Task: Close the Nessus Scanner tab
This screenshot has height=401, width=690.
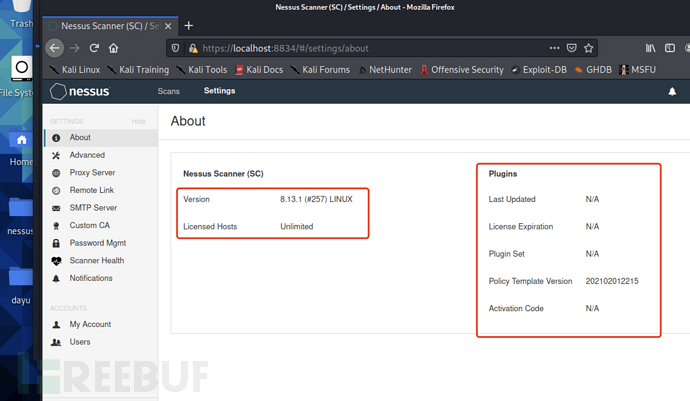Action: [168, 26]
